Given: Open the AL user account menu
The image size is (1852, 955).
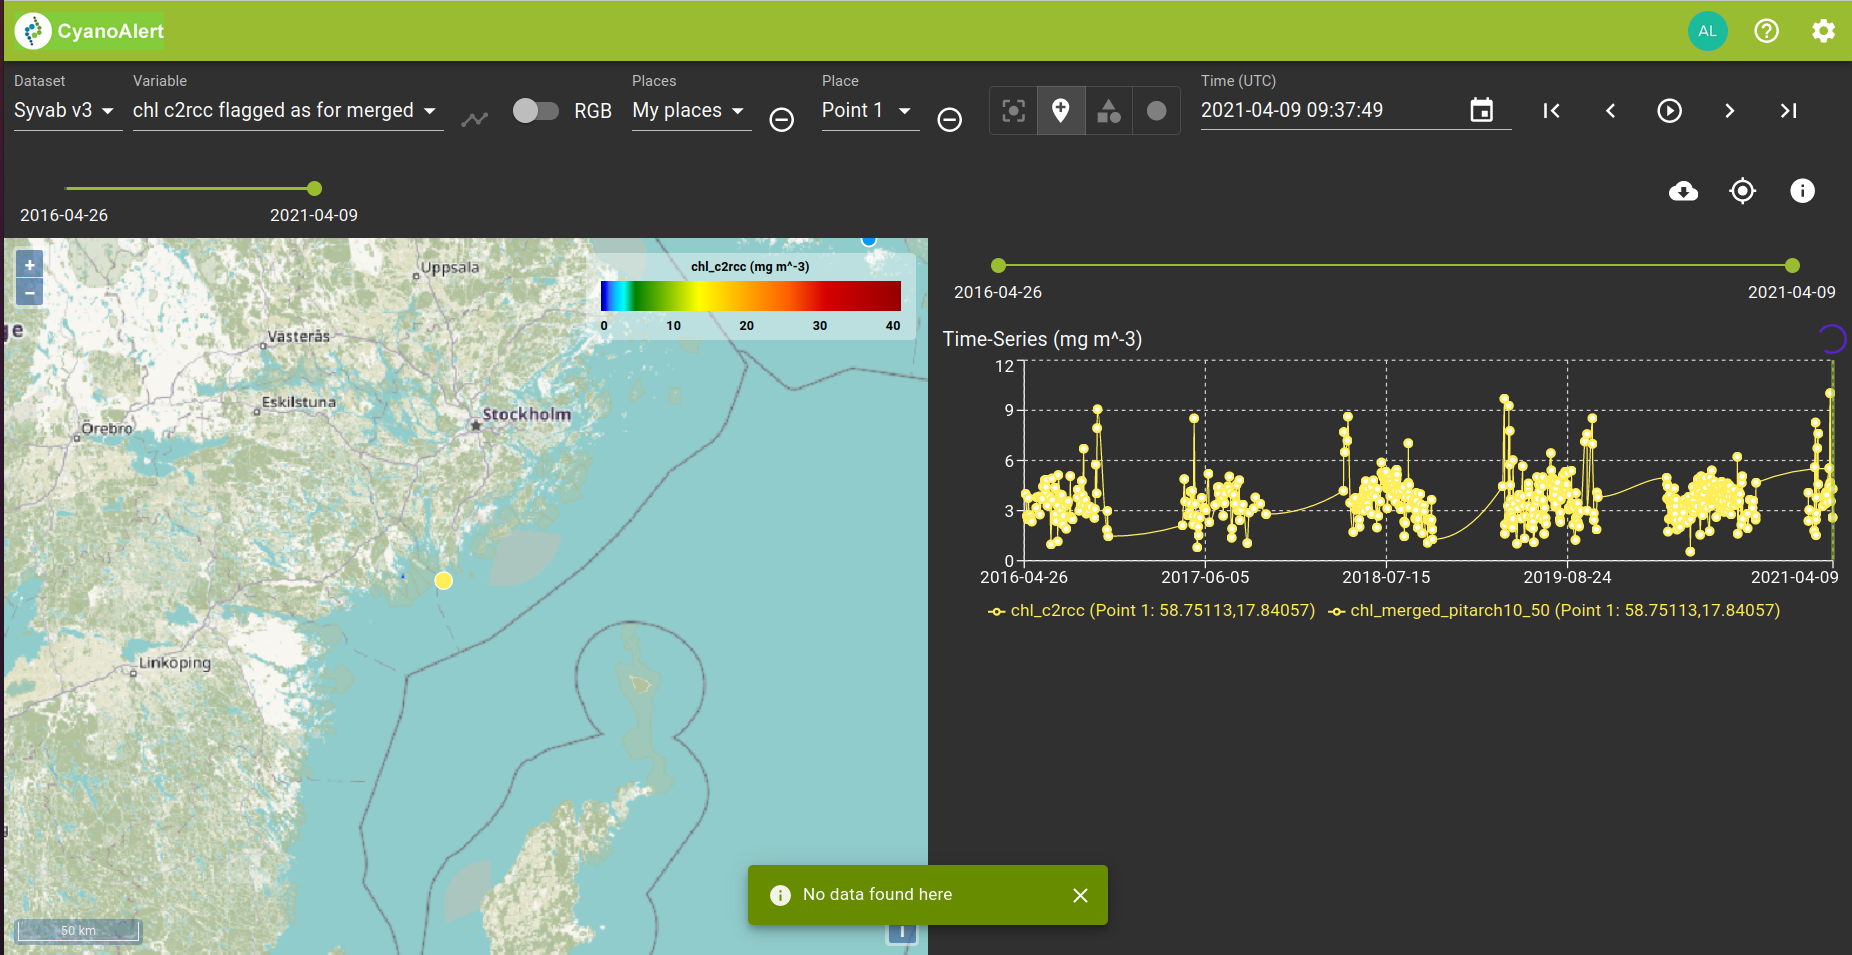Looking at the screenshot, I should (x=1707, y=31).
